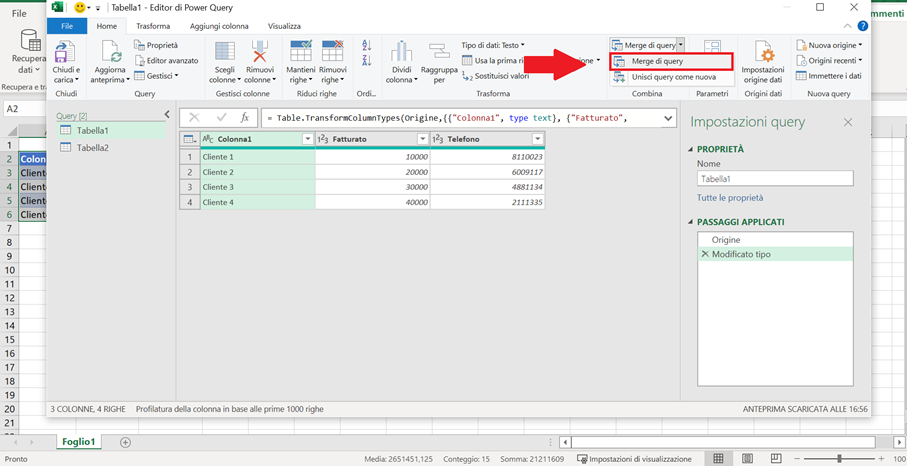
Task: Select Tabella1 in the query list
Action: pyautogui.click(x=112, y=131)
